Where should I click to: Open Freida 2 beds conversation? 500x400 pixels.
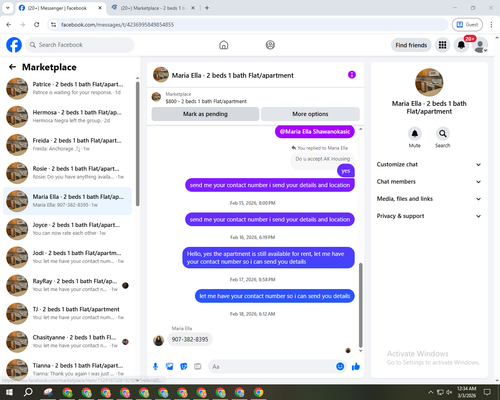coord(68,145)
